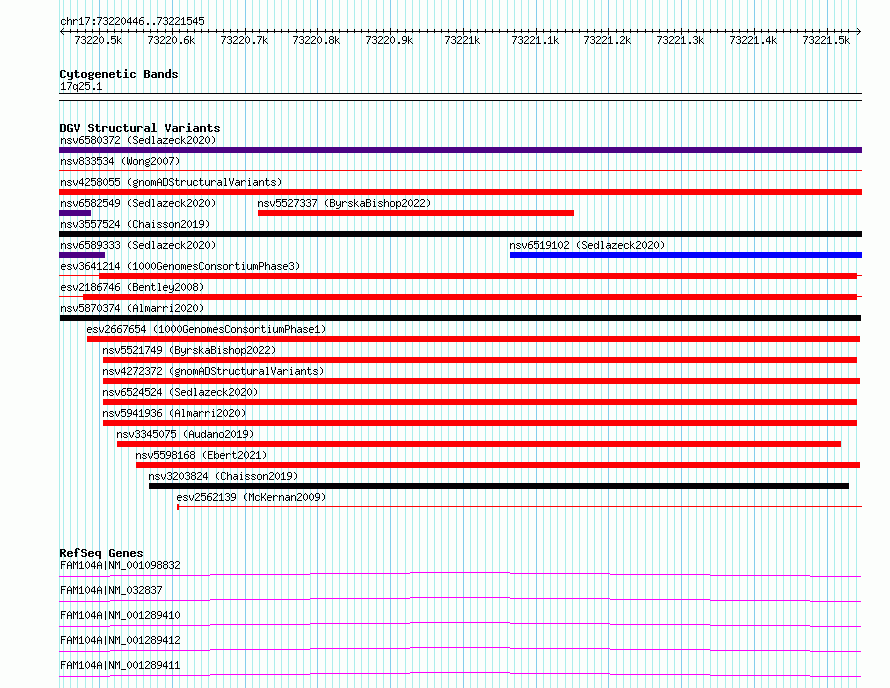
Task: Click the thick red nsv4258055 bar
Action: [460, 192]
